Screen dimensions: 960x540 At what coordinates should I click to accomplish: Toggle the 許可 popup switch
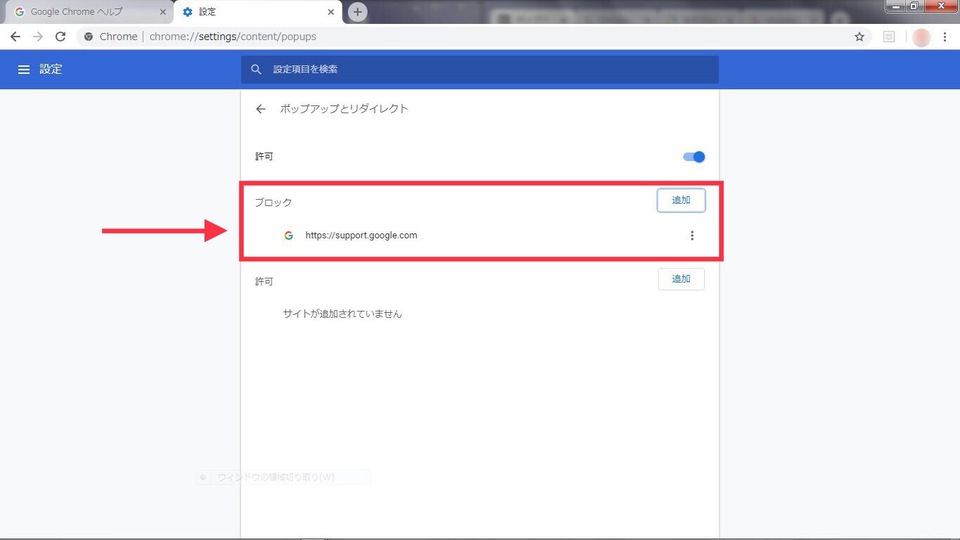click(694, 157)
